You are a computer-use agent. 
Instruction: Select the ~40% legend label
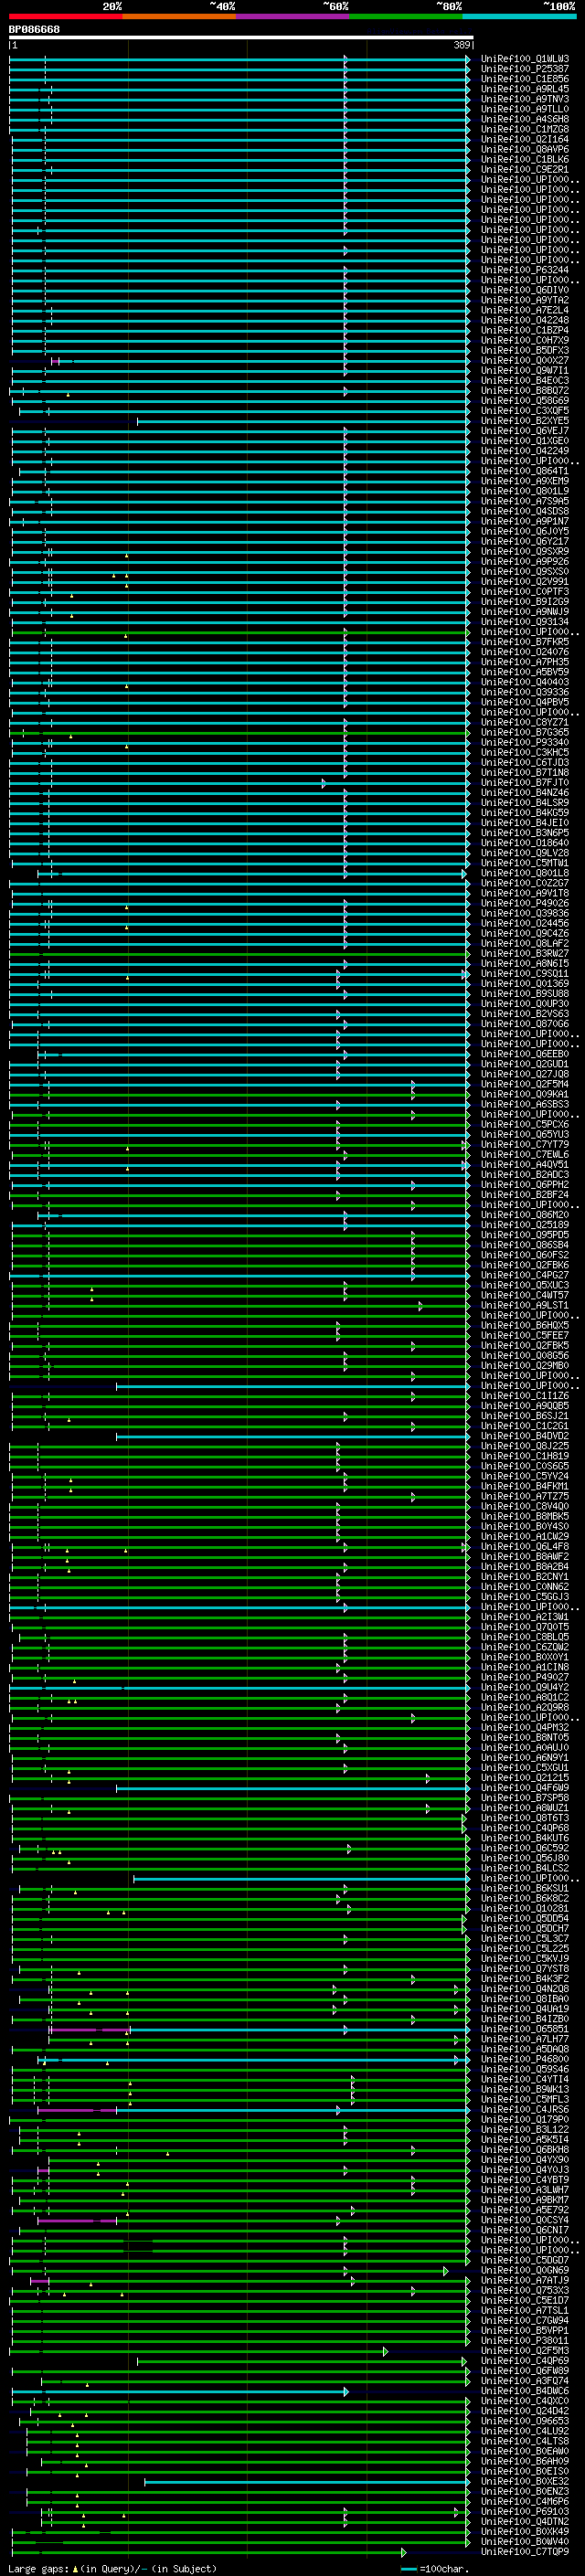(222, 6)
